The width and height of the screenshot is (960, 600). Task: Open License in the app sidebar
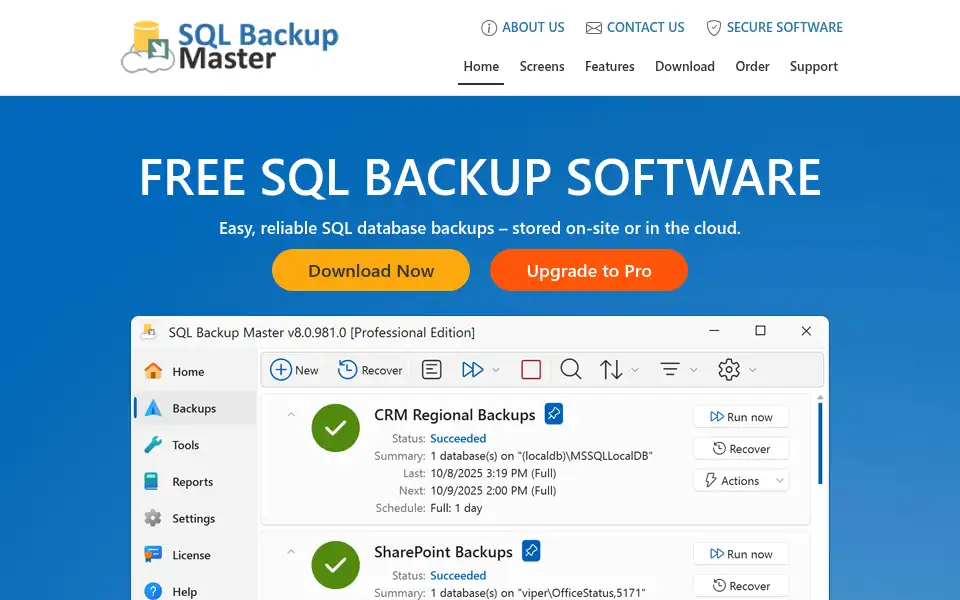[x=195, y=555]
